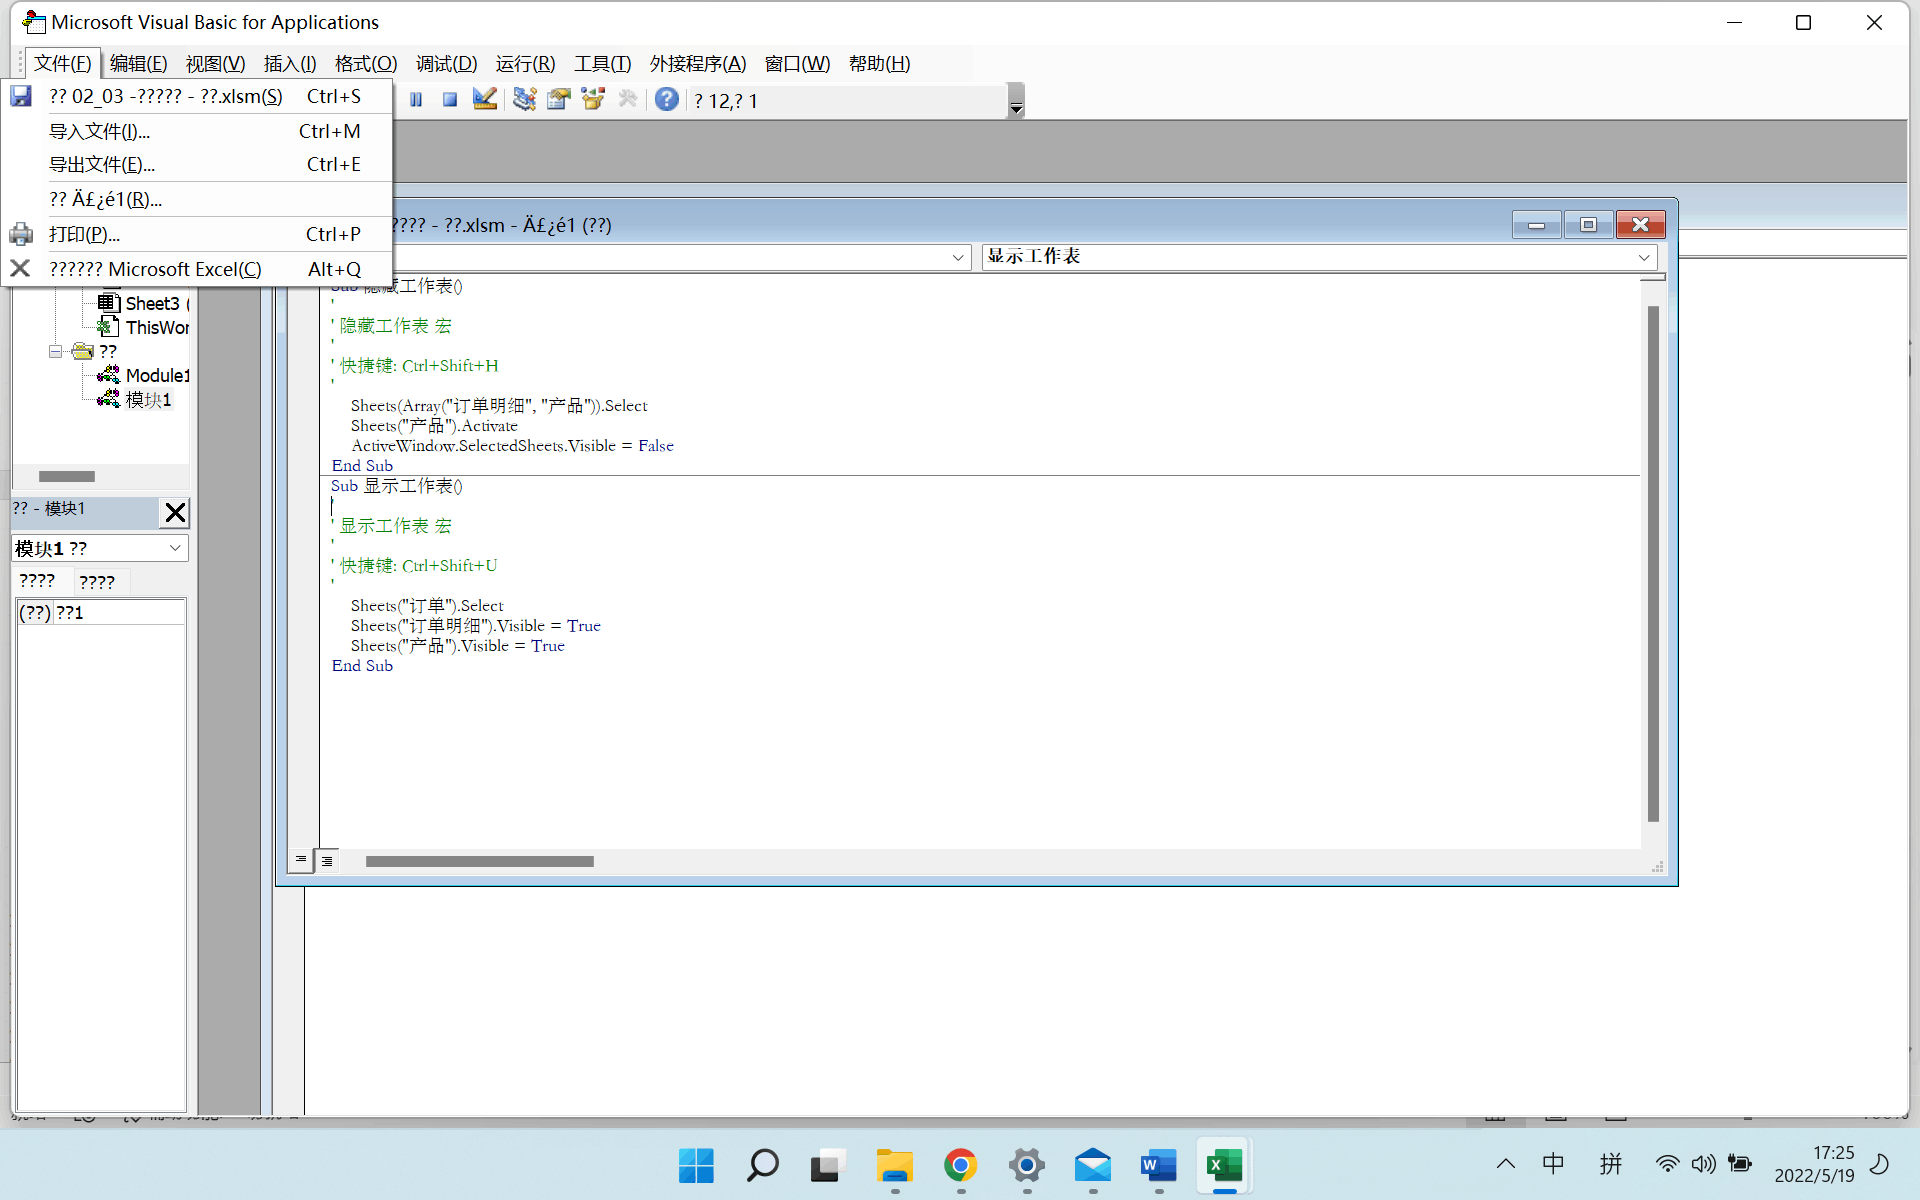Image resolution: width=1920 pixels, height=1200 pixels.
Task: Click the Reset/Stop macro icon
Action: click(449, 98)
